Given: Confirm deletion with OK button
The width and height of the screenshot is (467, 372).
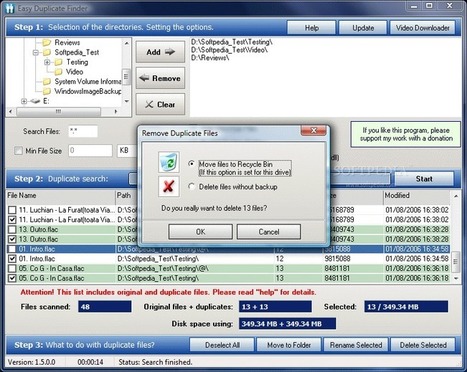Looking at the screenshot, I should 200,232.
